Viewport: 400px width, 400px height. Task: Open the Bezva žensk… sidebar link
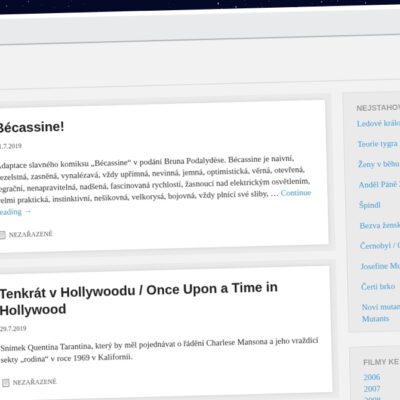click(x=380, y=226)
